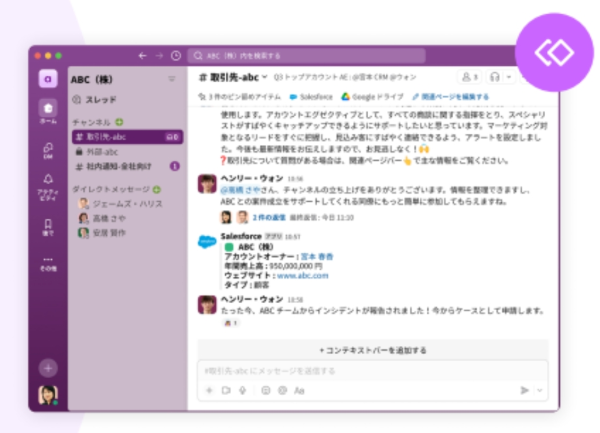Open the Home tab in the sidebar

48,112
